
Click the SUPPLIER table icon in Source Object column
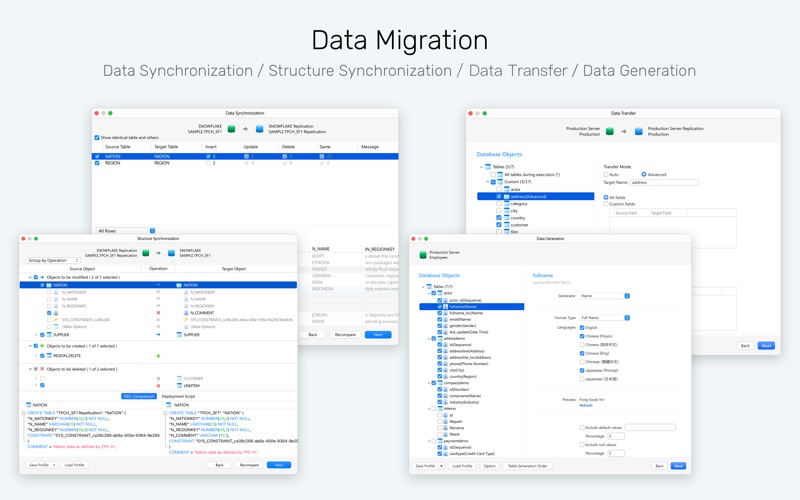(49, 335)
